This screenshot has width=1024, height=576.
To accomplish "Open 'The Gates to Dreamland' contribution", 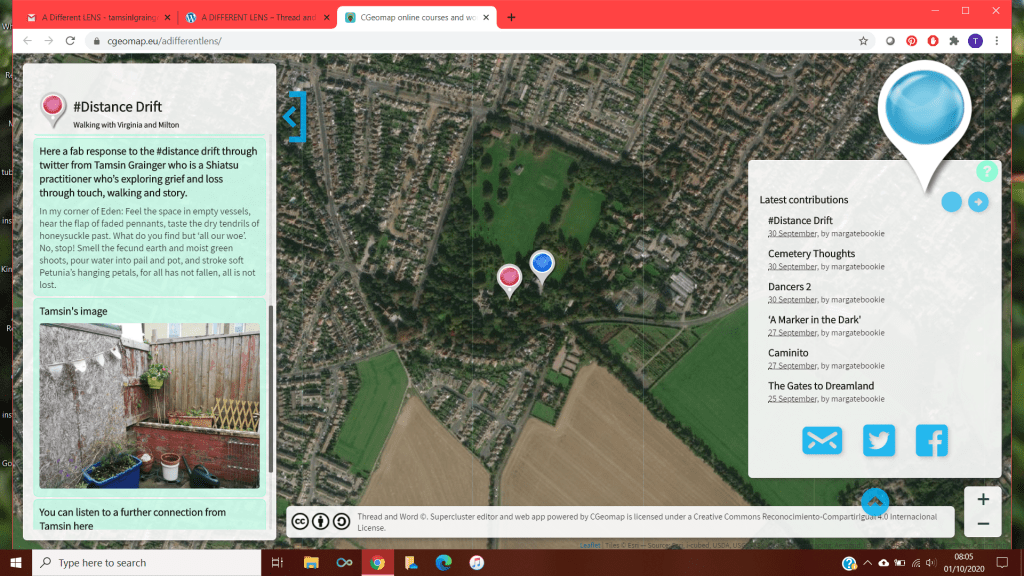I will click(x=820, y=386).
